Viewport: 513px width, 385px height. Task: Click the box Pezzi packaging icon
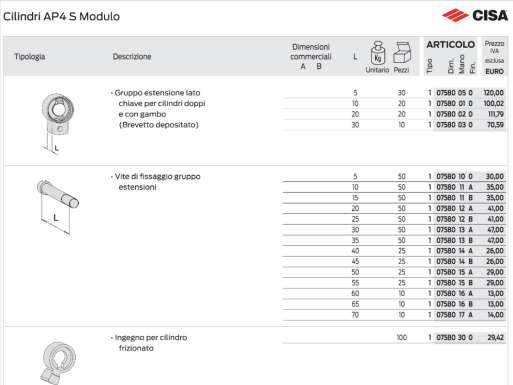point(402,53)
